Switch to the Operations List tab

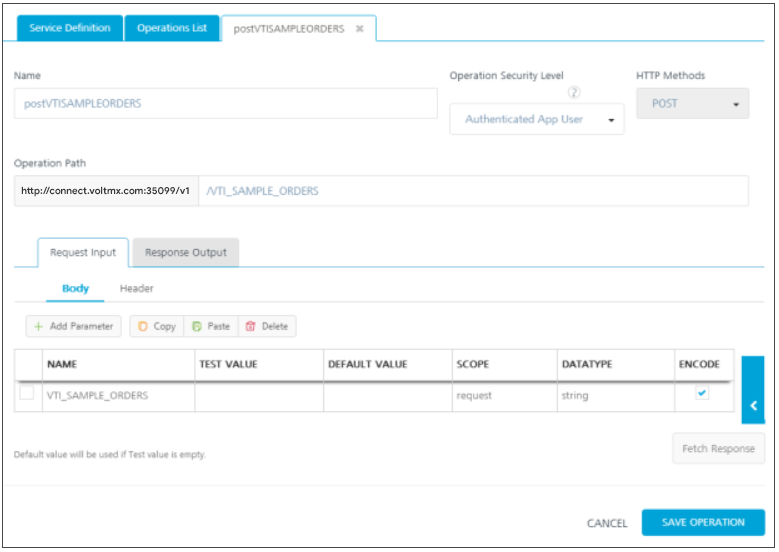pyautogui.click(x=172, y=28)
